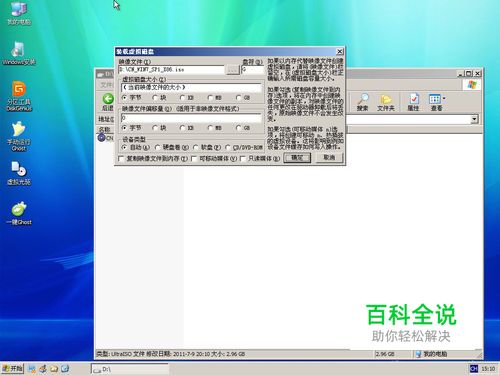Open 我的电脑 desktop icon

click(19, 13)
